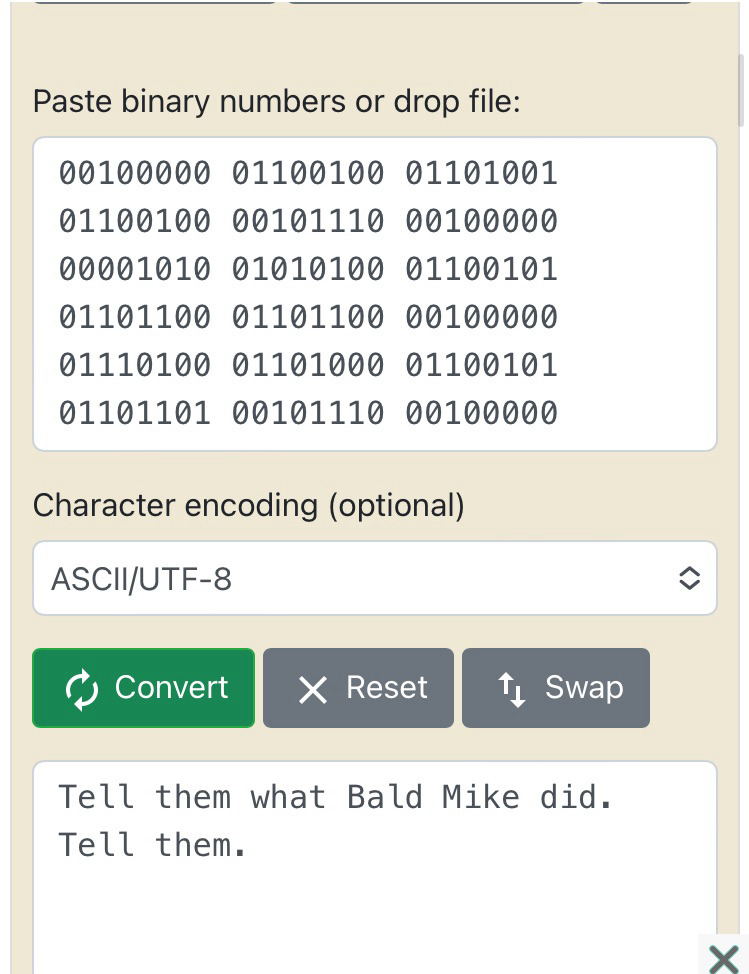Click the chevron icon on the encoding selector
This screenshot has height=974, width=749.
click(x=690, y=578)
